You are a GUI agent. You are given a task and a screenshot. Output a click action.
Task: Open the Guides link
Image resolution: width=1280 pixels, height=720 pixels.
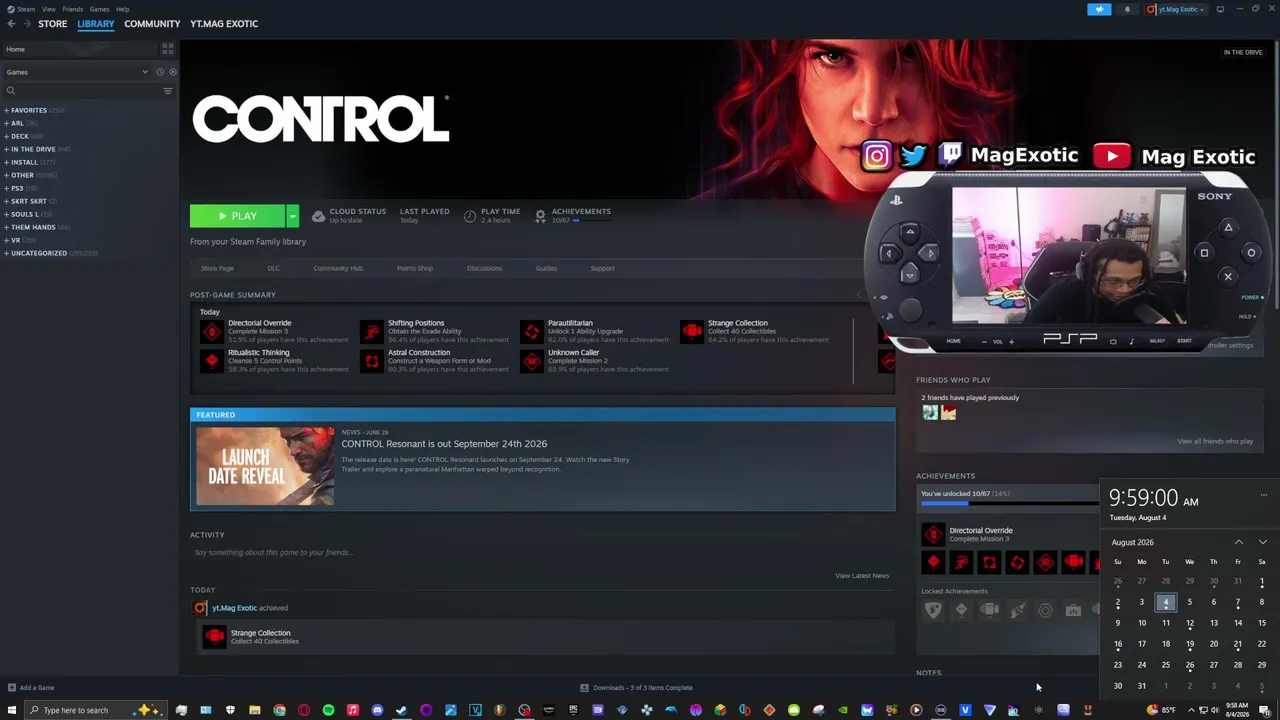(x=546, y=268)
